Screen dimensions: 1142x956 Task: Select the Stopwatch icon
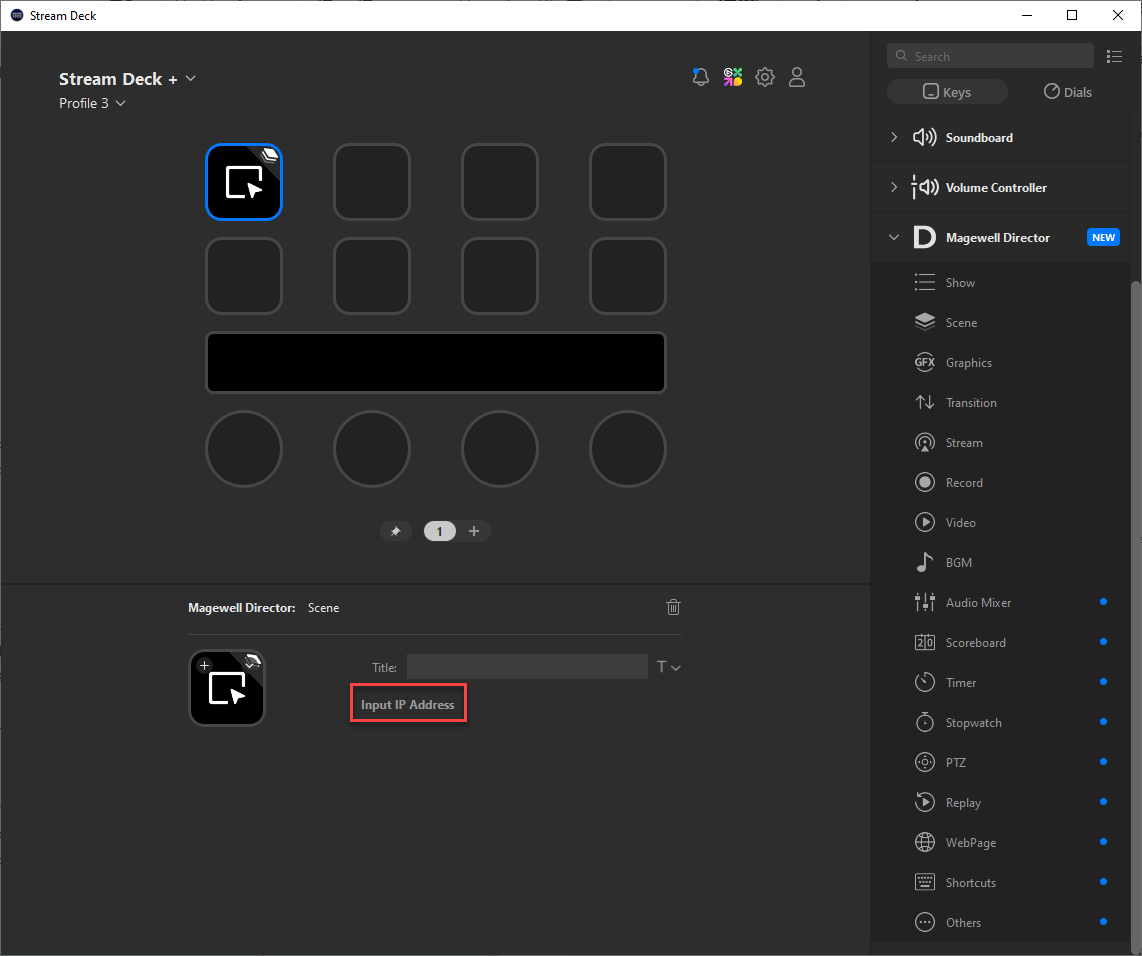[924, 722]
